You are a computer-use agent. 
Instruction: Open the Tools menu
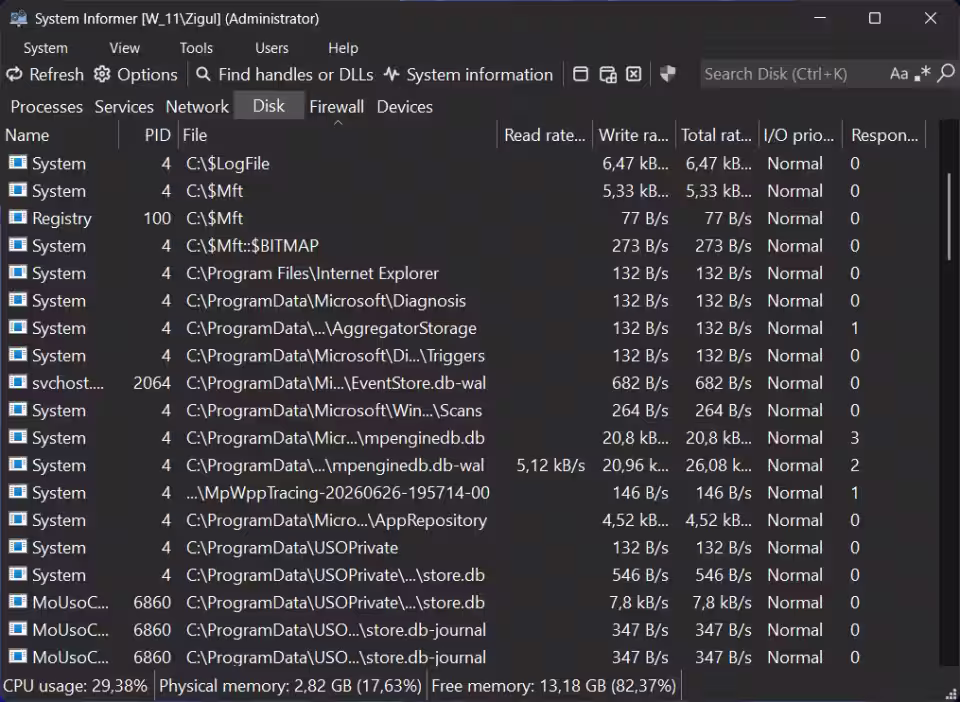tap(196, 48)
